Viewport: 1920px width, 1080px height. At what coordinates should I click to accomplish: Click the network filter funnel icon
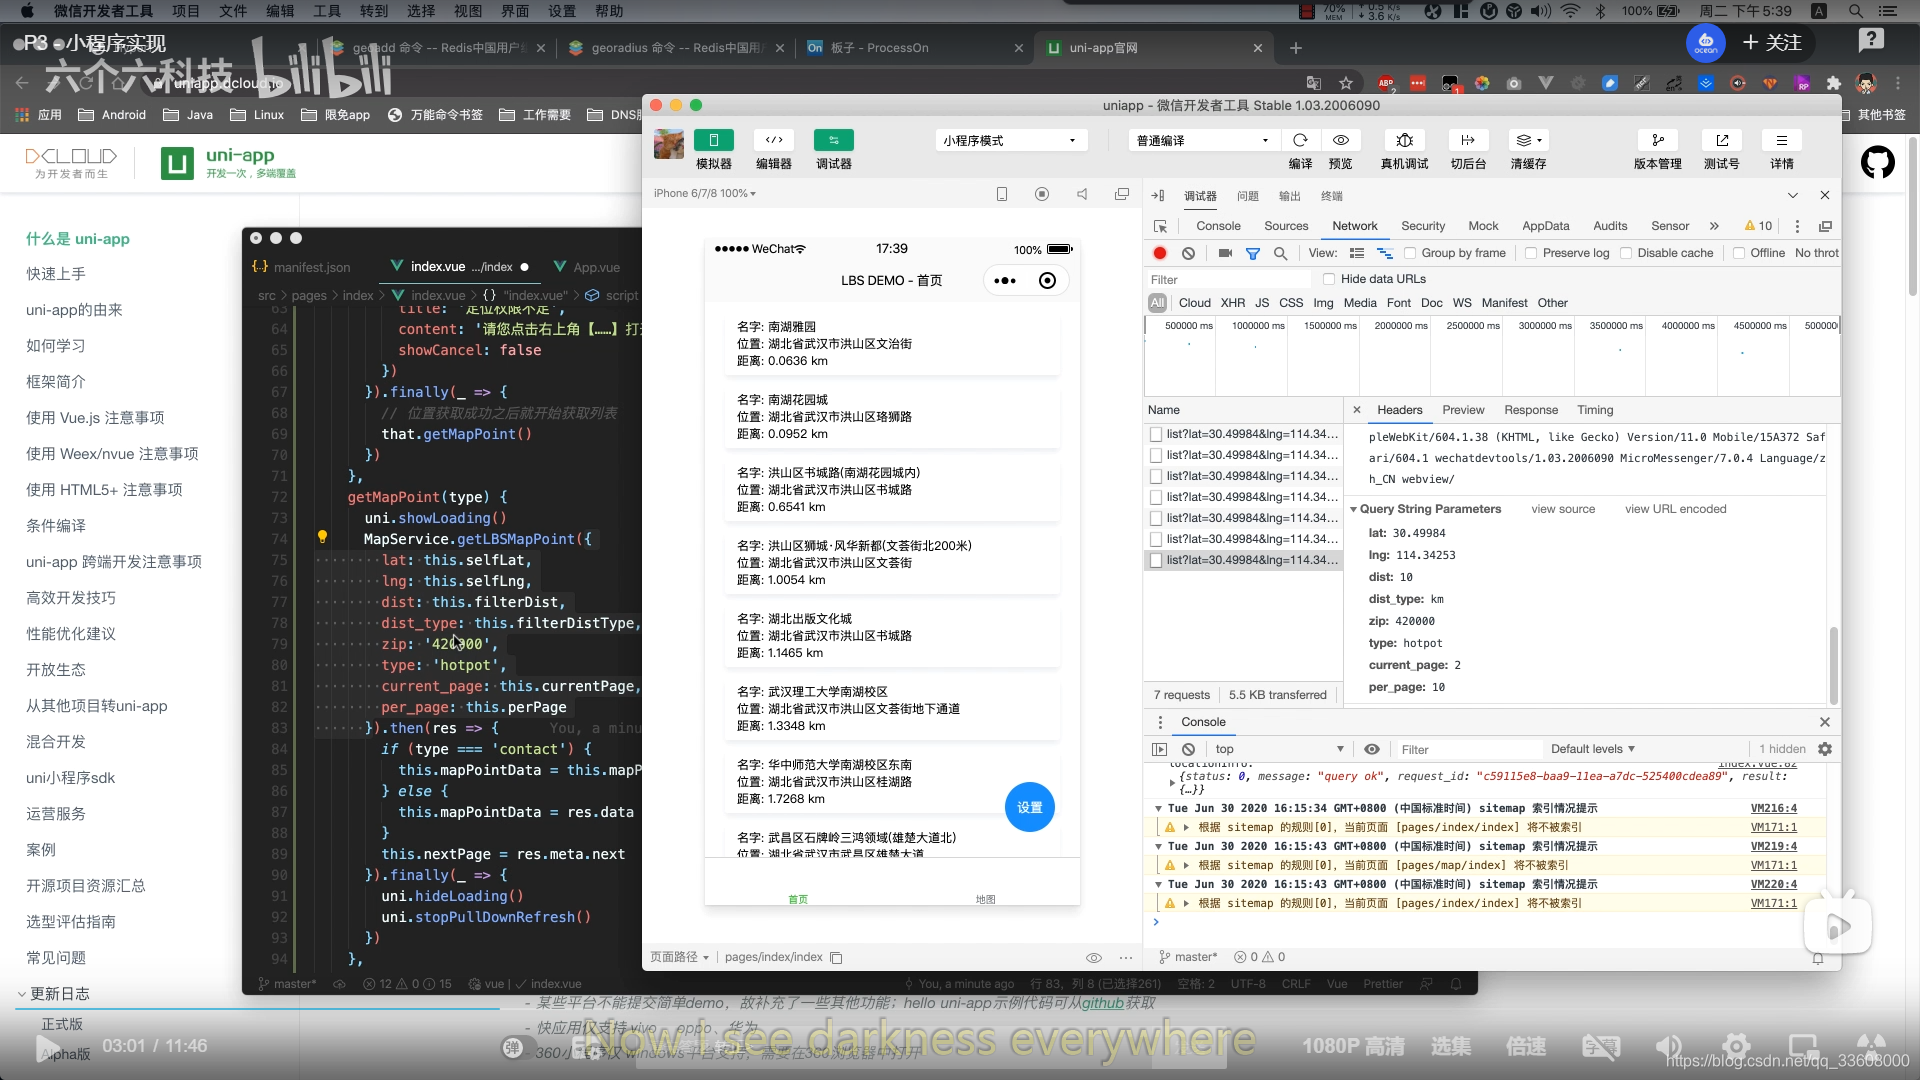(1252, 253)
